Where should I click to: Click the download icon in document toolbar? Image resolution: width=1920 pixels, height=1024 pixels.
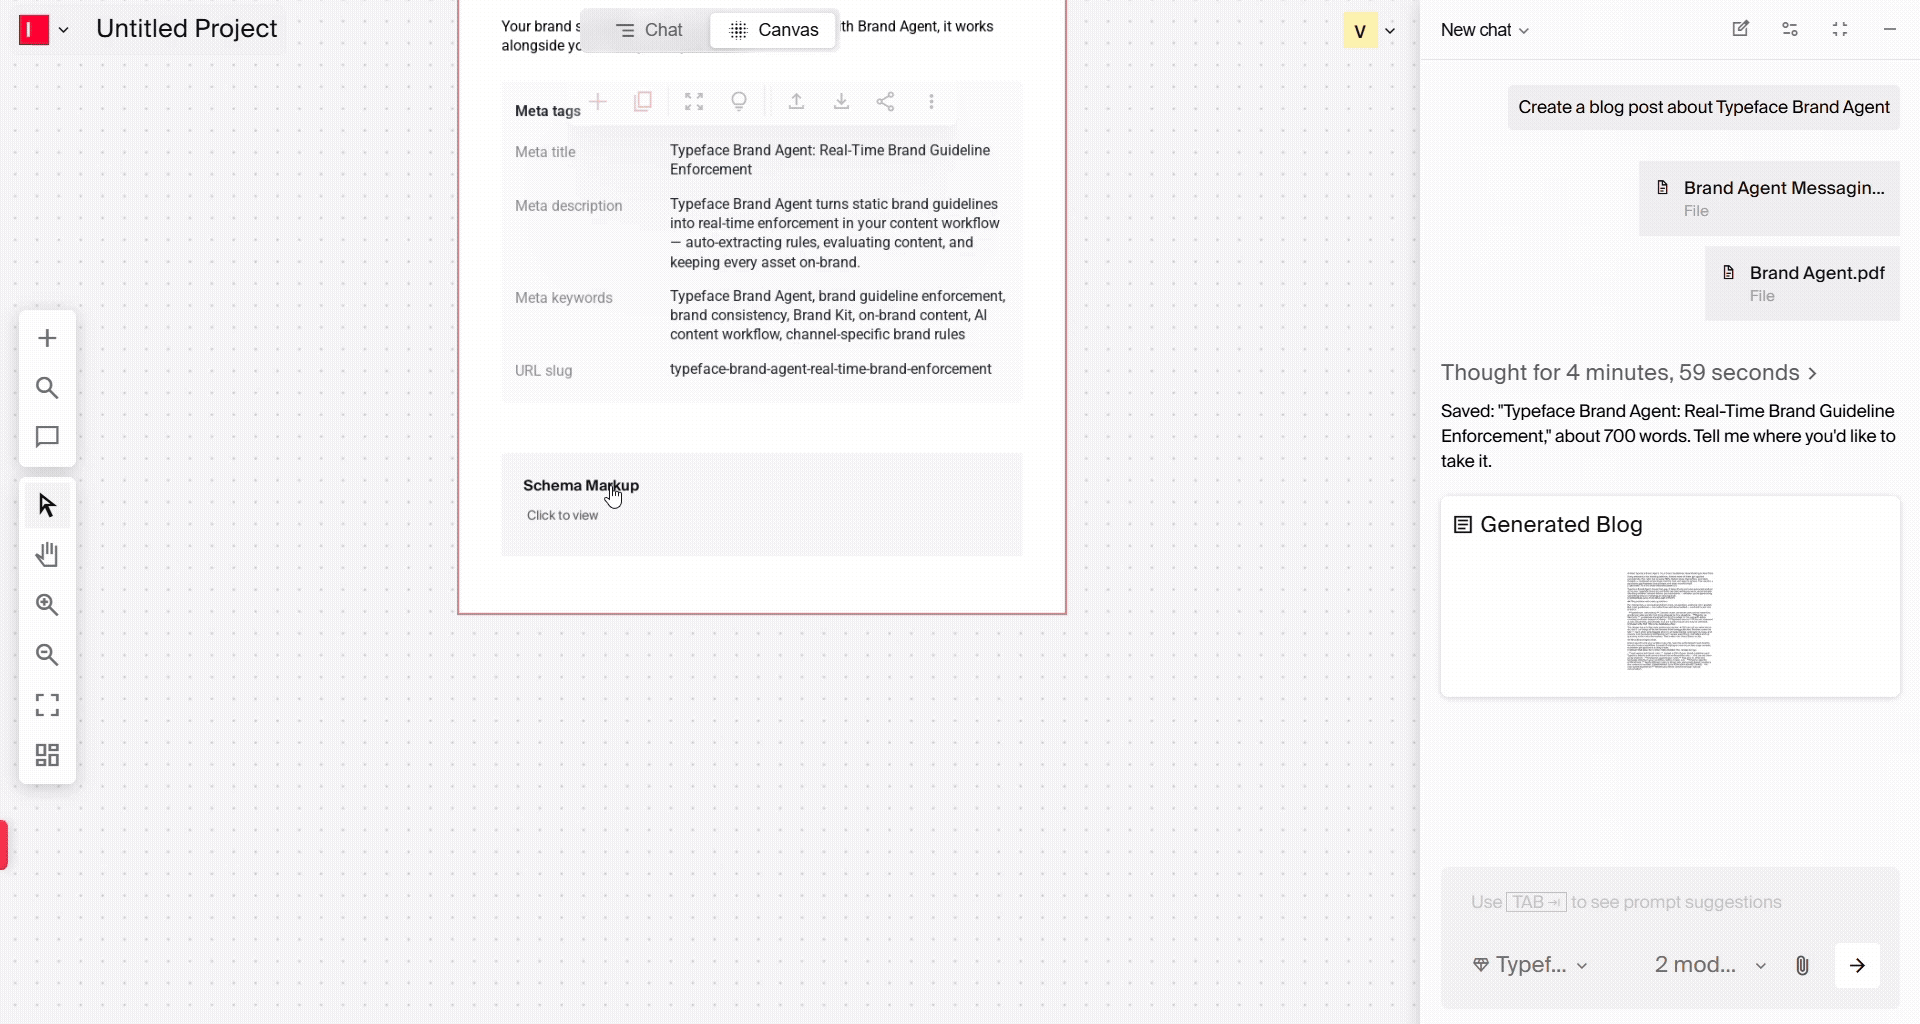[841, 101]
